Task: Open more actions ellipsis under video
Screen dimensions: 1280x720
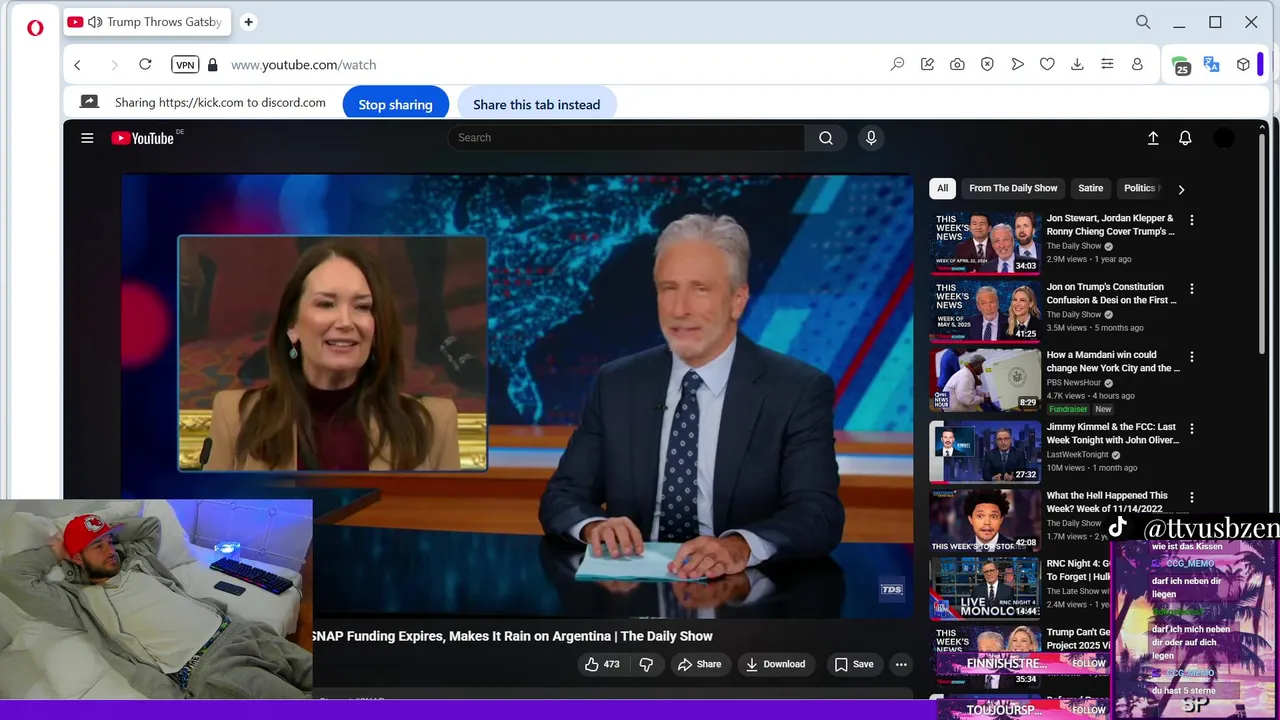Action: 901,664
